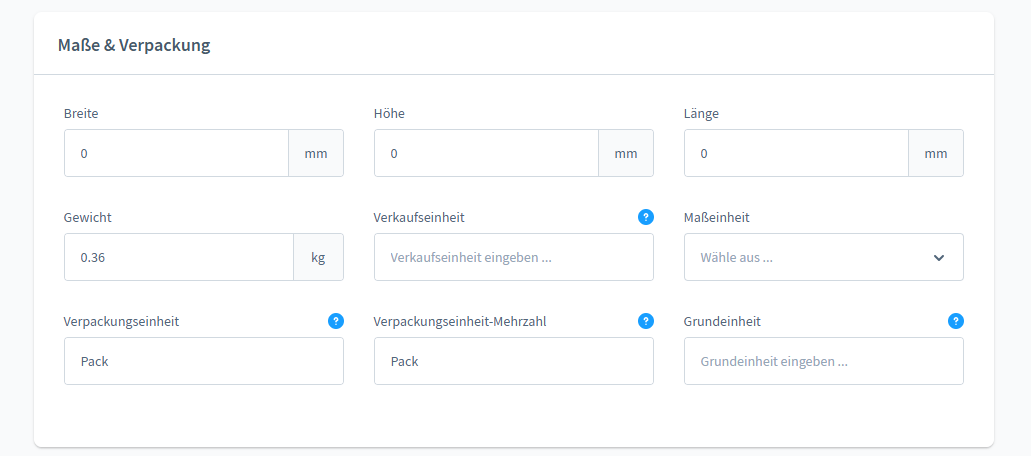Click the mm unit suffix beside Breite
The height and width of the screenshot is (456, 1031).
316,153
